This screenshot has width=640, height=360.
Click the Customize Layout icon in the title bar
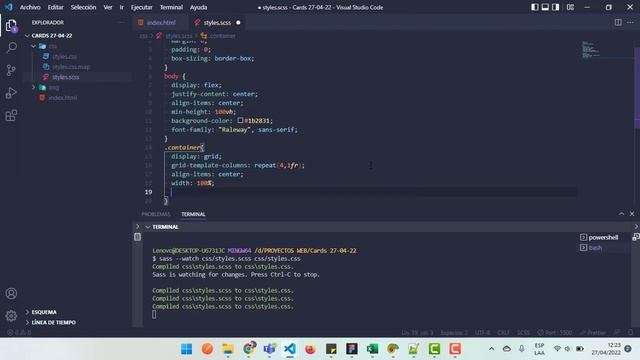tap(570, 7)
